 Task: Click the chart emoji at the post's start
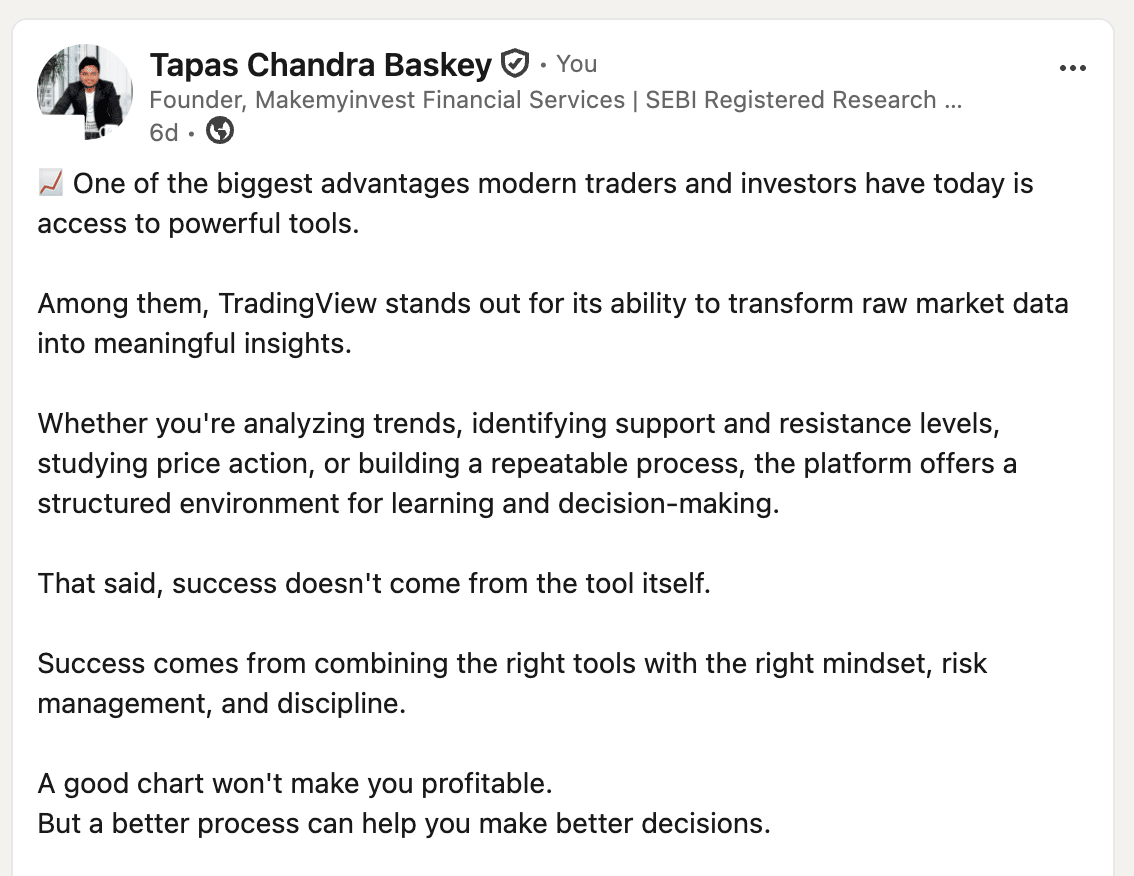click(x=51, y=183)
